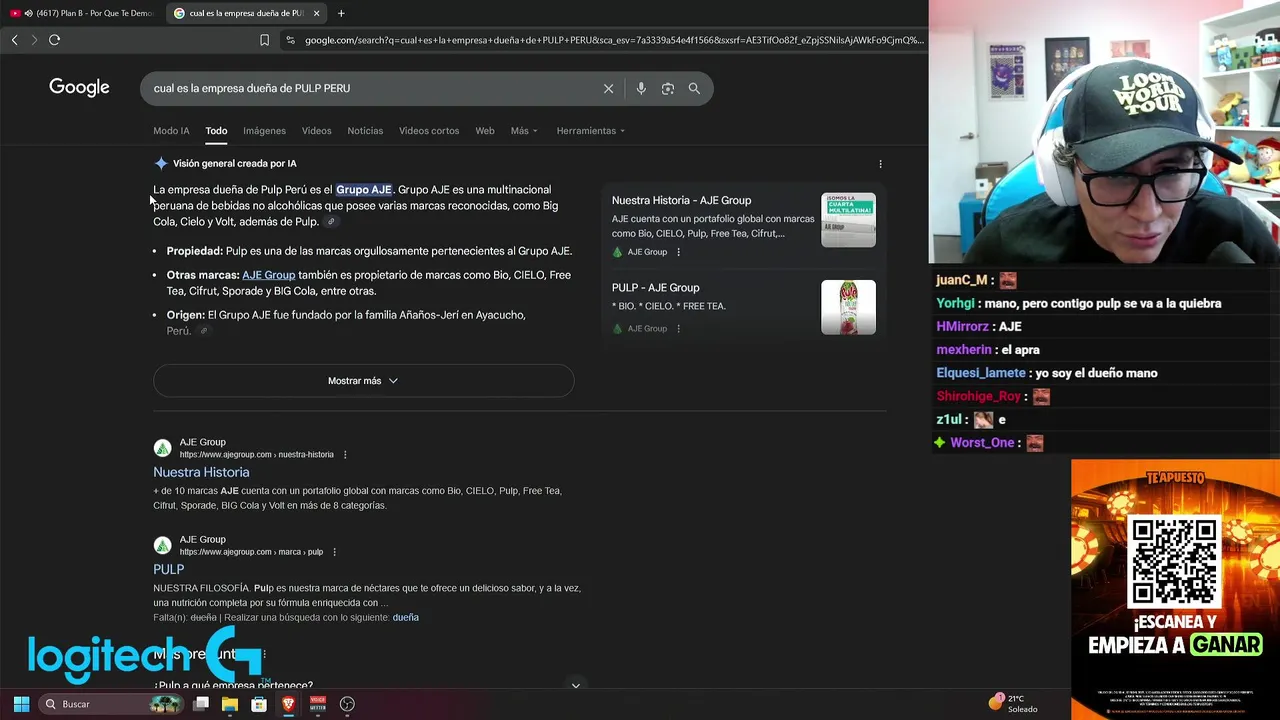Click the browser back arrow
The image size is (1280, 720).
[x=14, y=40]
